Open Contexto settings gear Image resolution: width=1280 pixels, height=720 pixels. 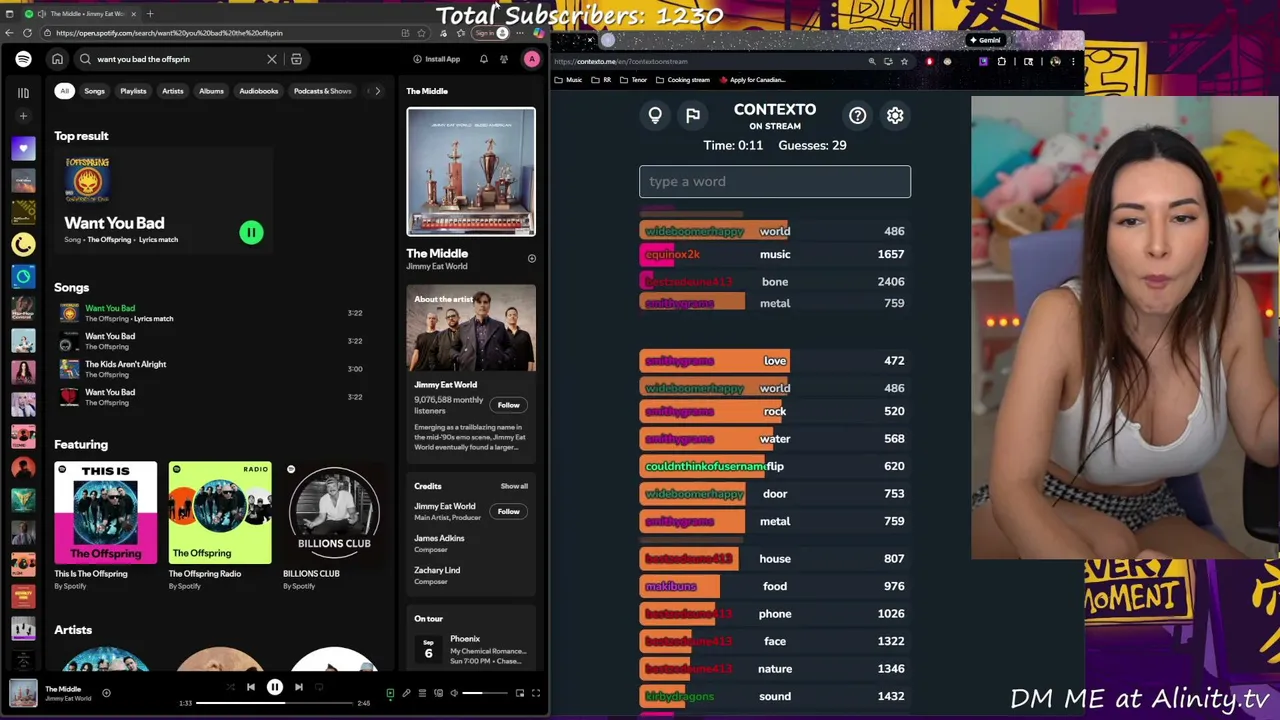pos(895,116)
